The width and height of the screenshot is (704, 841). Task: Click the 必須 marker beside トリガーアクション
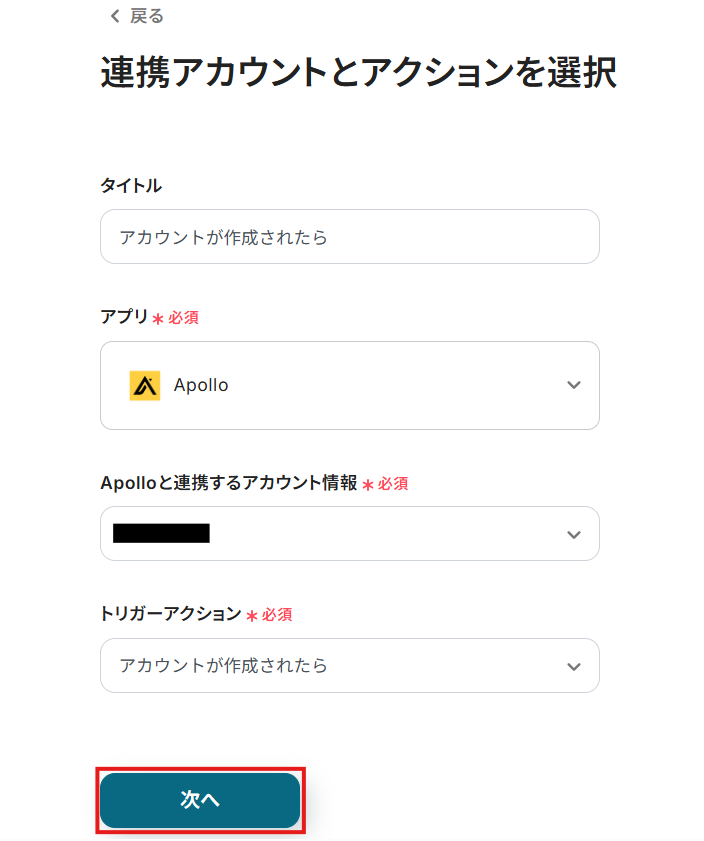277,615
